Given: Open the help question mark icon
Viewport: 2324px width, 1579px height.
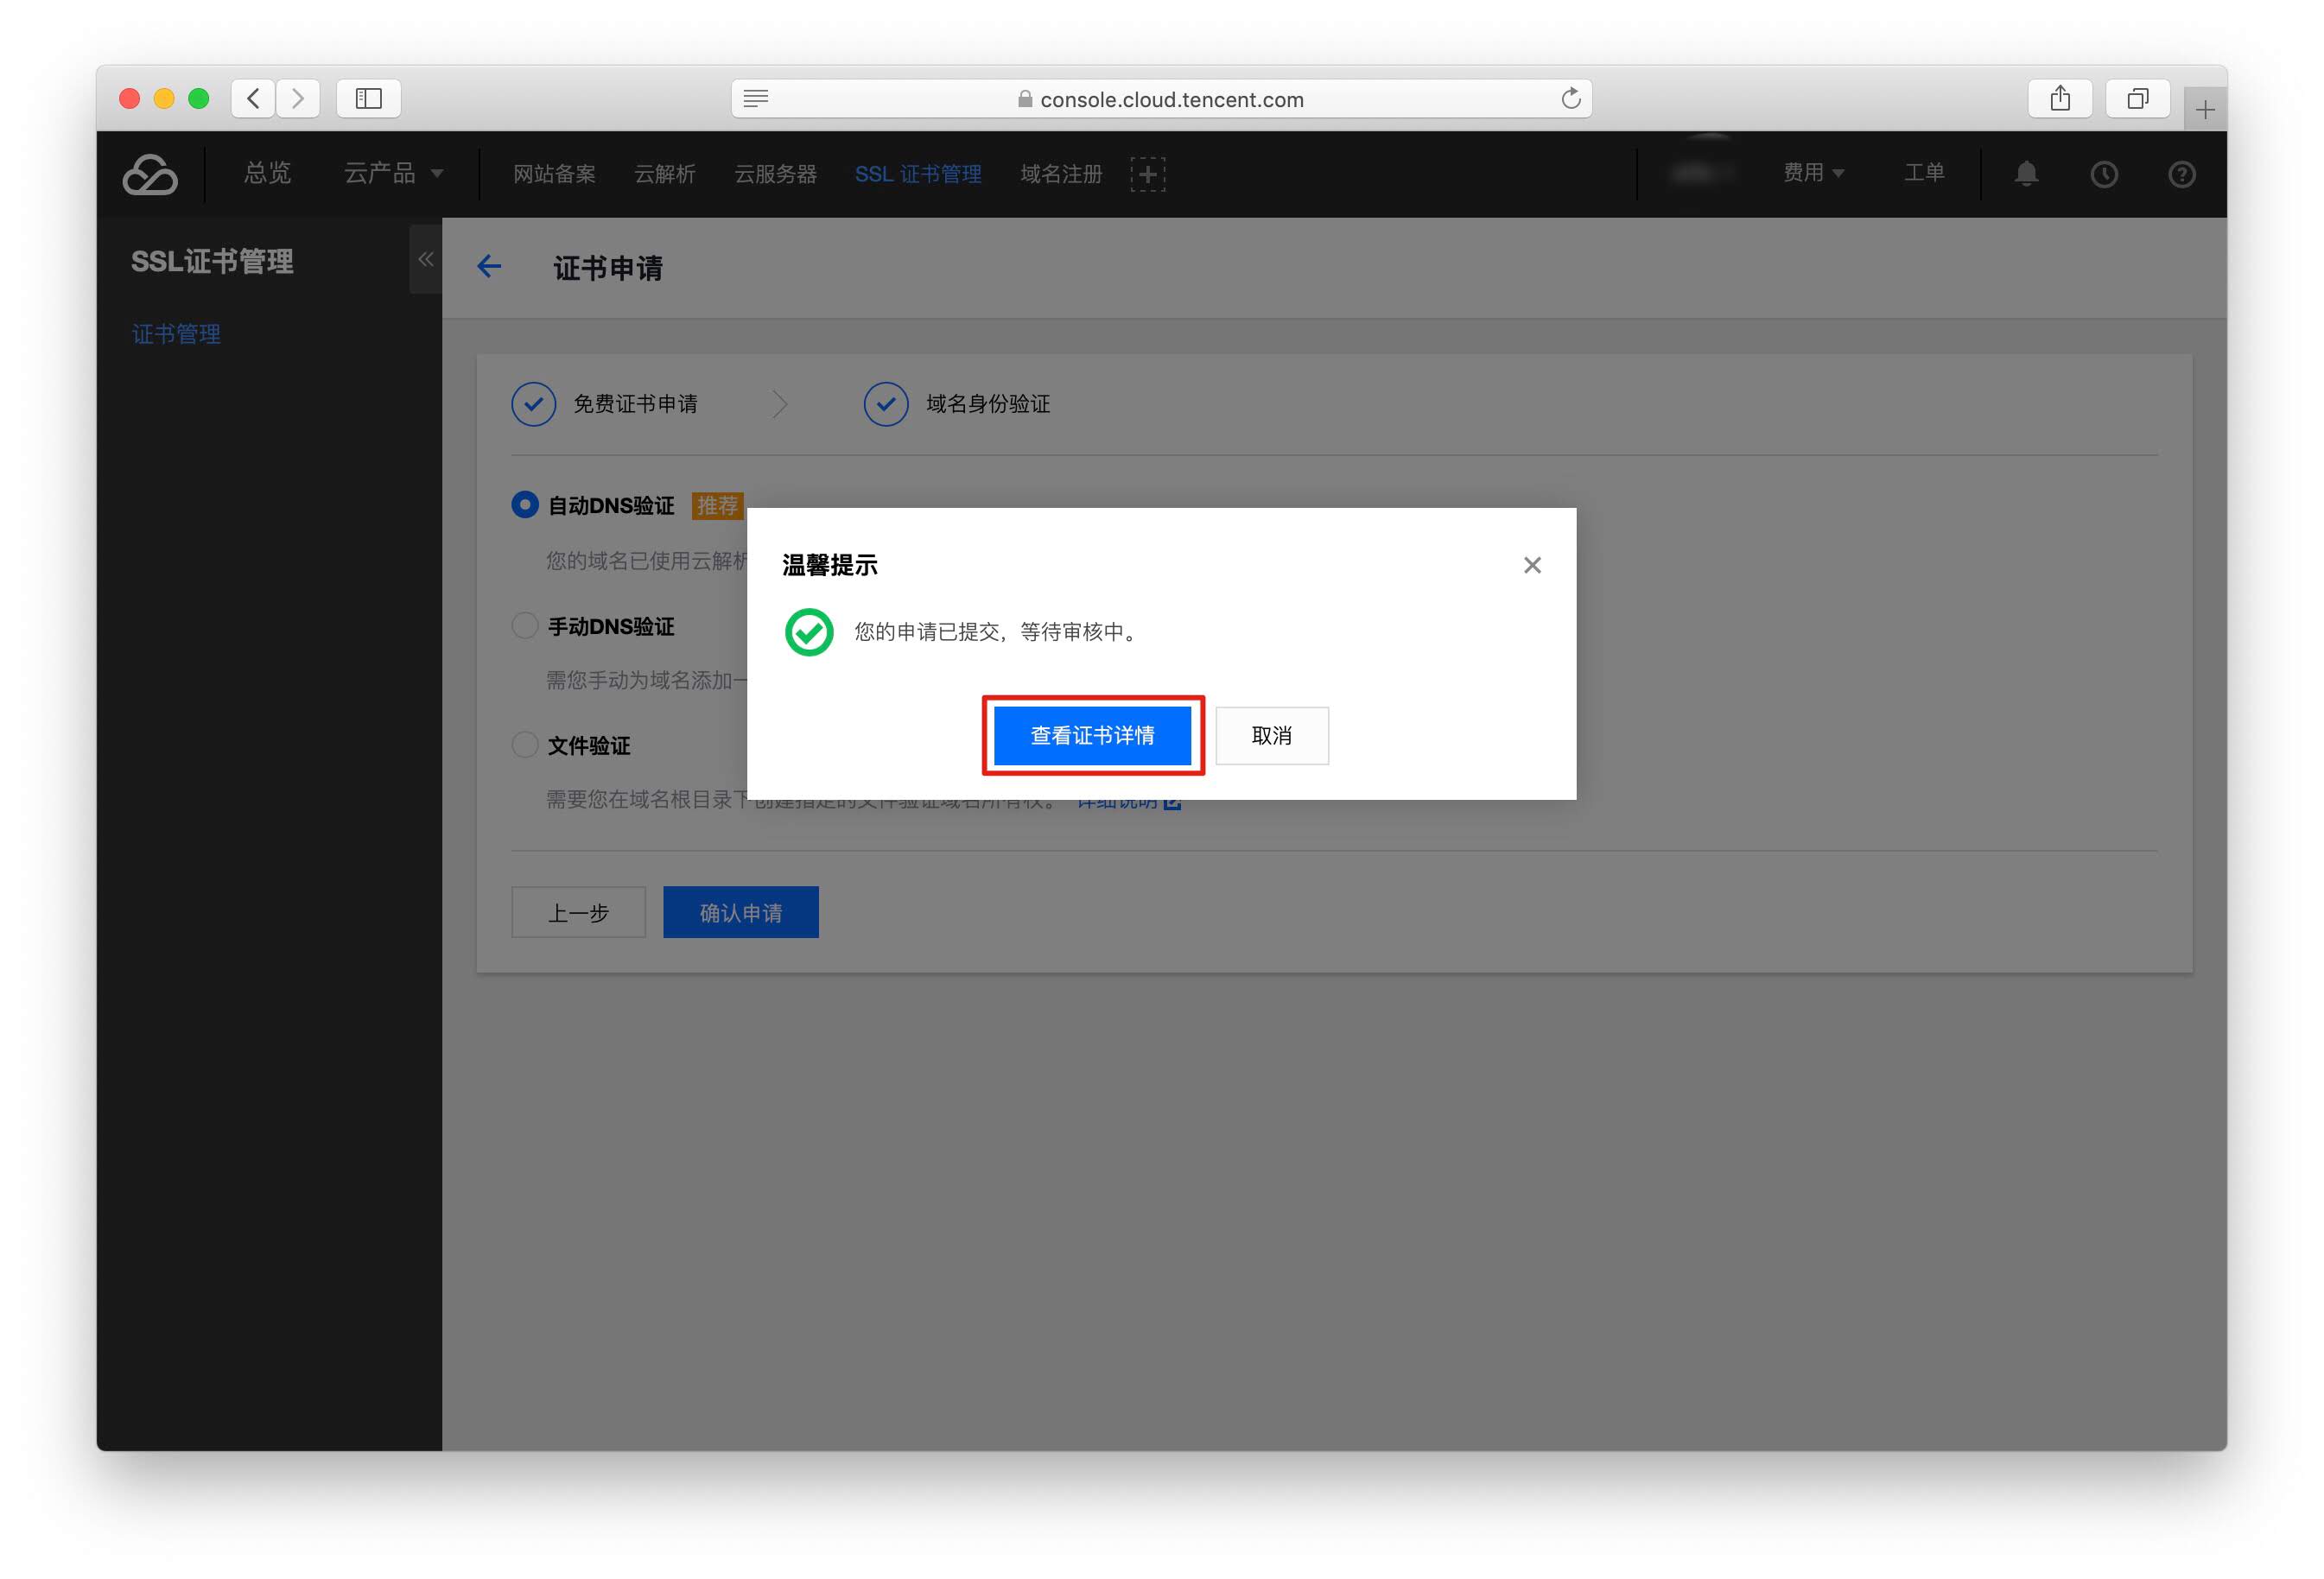Looking at the screenshot, I should [2182, 174].
